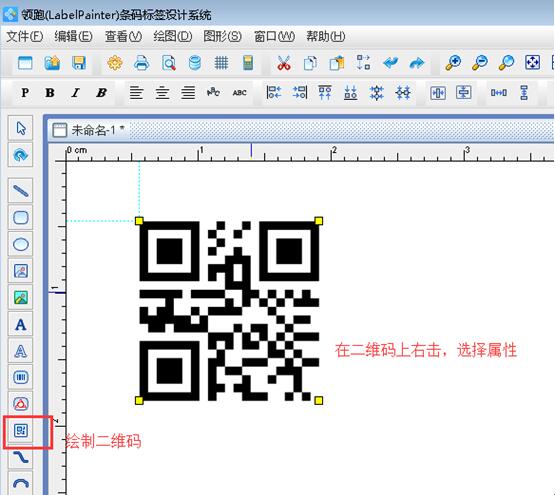555x495 pixels.
Task: Pick the straight line drawing tool
Action: [21, 191]
